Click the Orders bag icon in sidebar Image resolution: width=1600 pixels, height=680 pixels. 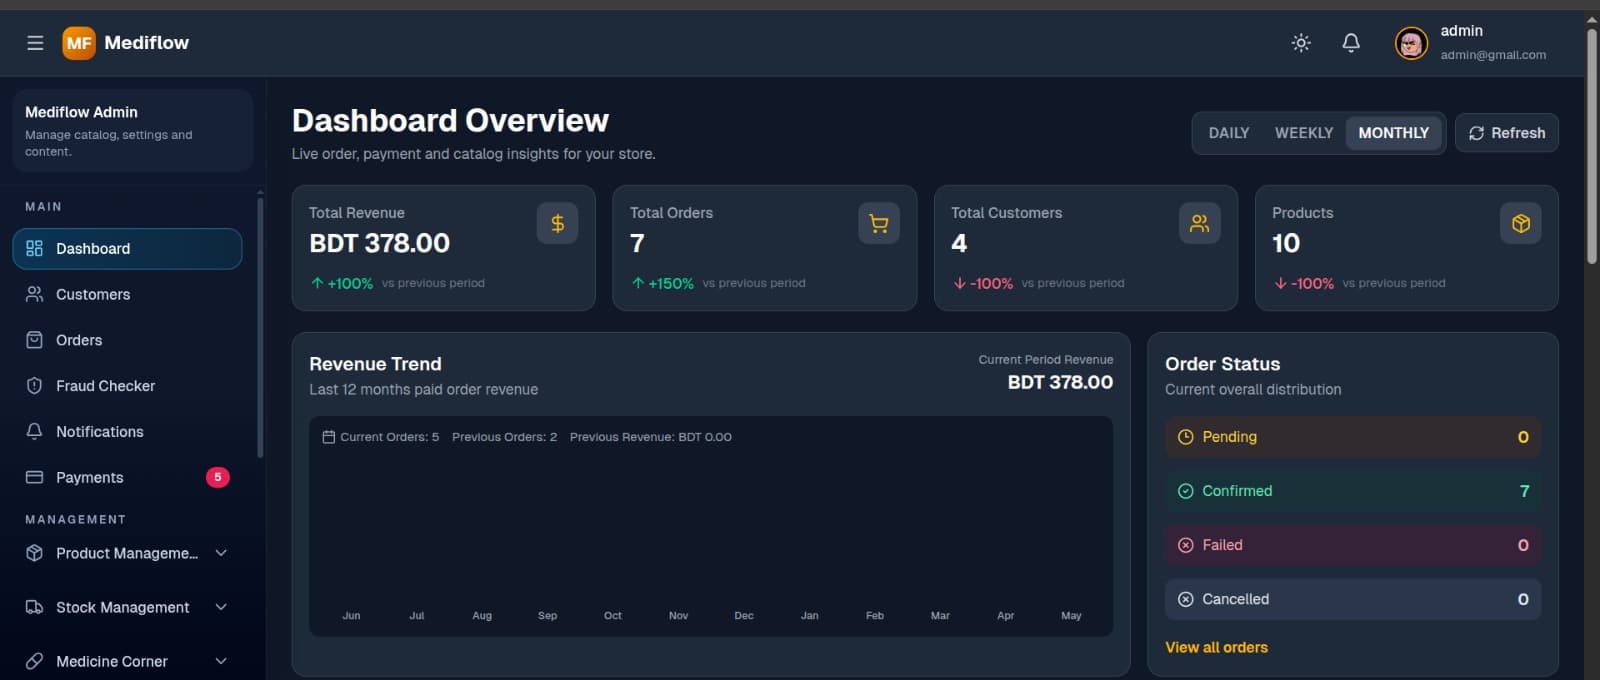34,340
